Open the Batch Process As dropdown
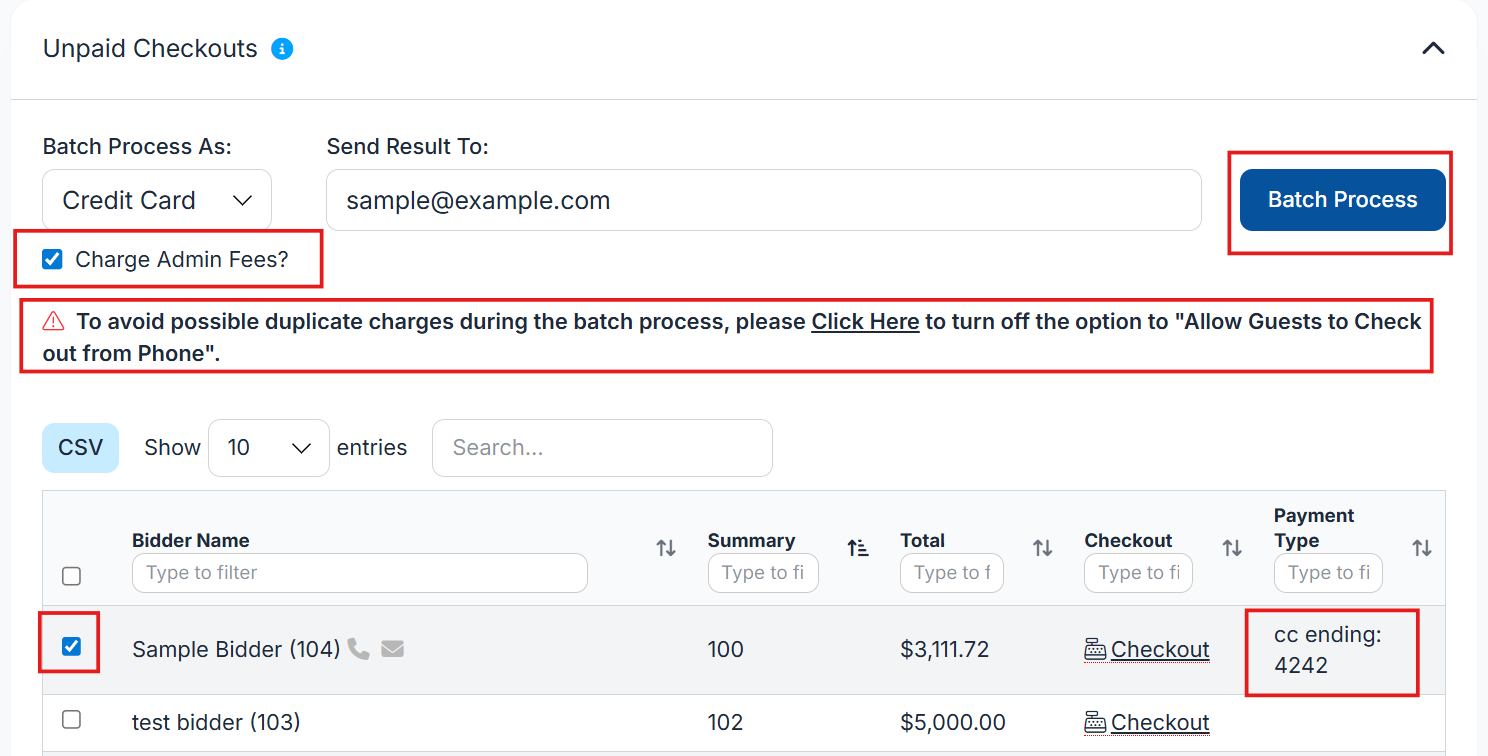Image resolution: width=1488 pixels, height=756 pixels. [157, 200]
